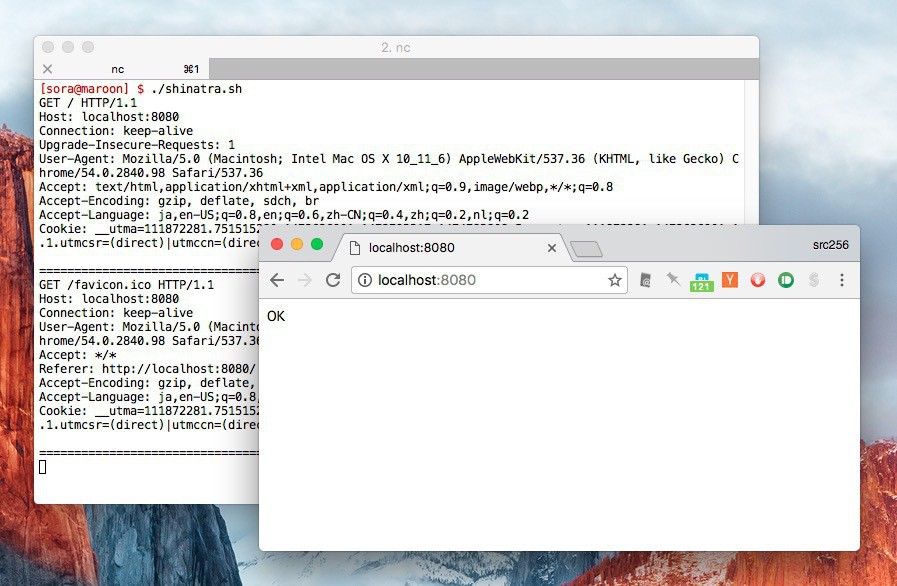The width and height of the screenshot is (897, 586).
Task: Click 'Accept-Encoding: gzip, deflate, sdch, br' line
Action: [179, 201]
